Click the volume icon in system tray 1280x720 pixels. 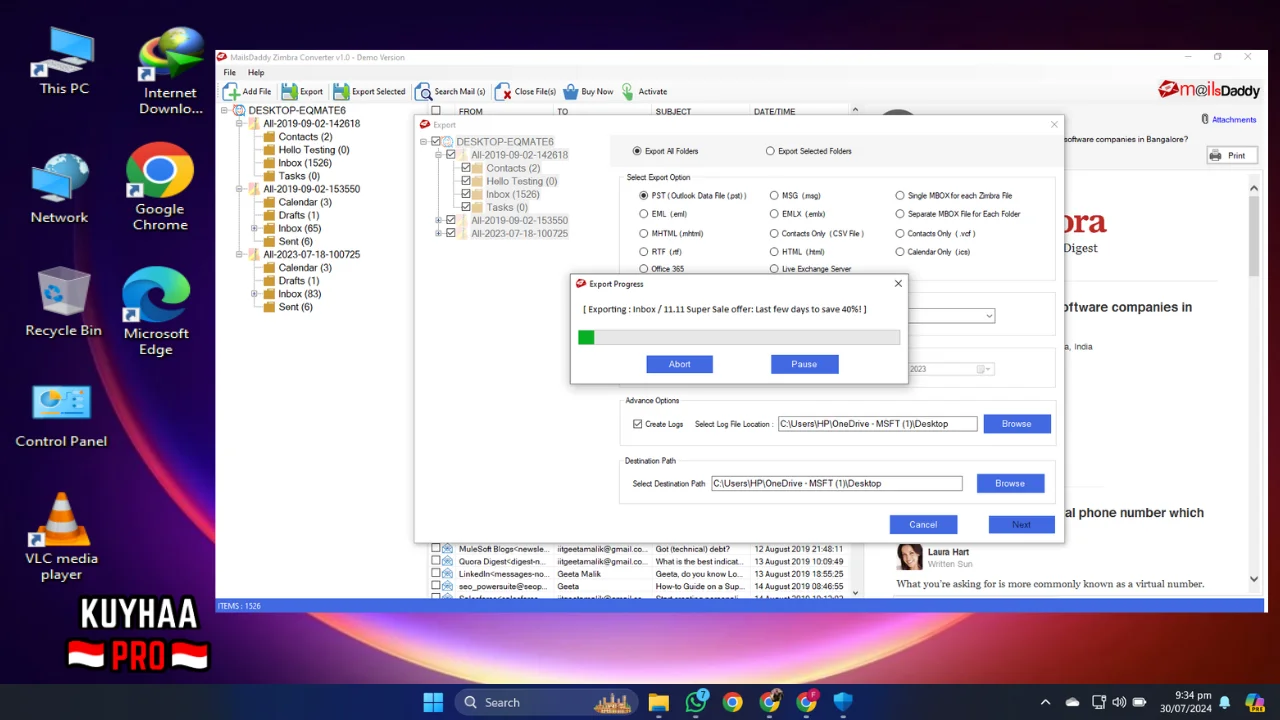[1119, 702]
